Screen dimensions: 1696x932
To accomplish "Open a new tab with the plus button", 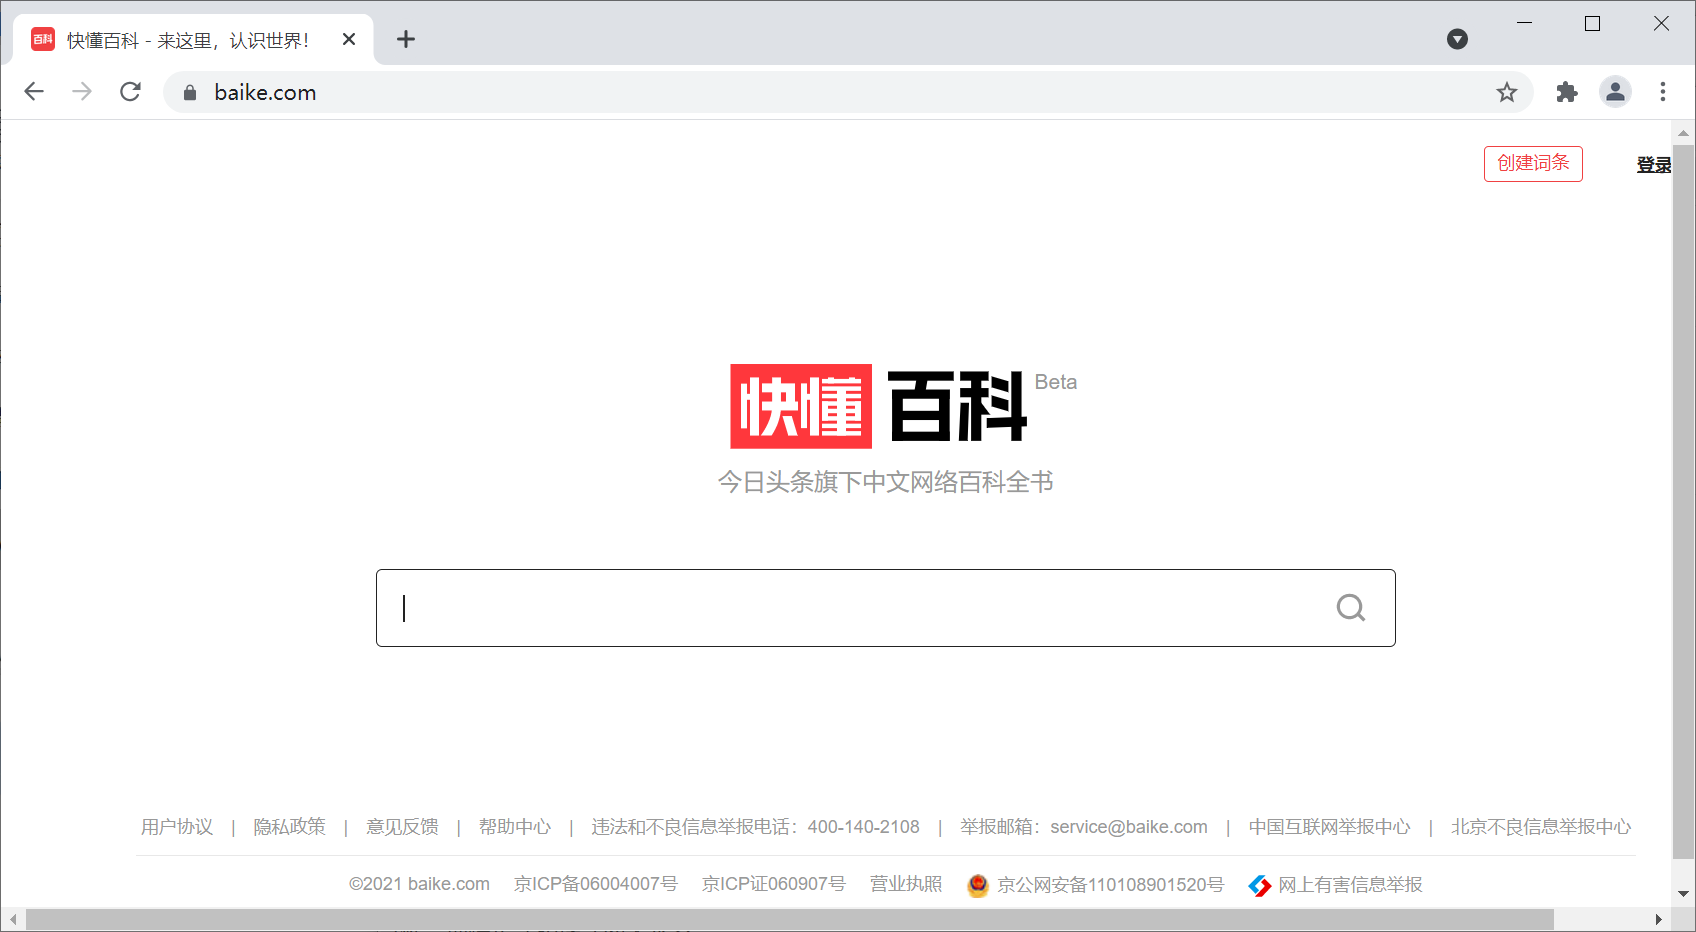I will (406, 39).
